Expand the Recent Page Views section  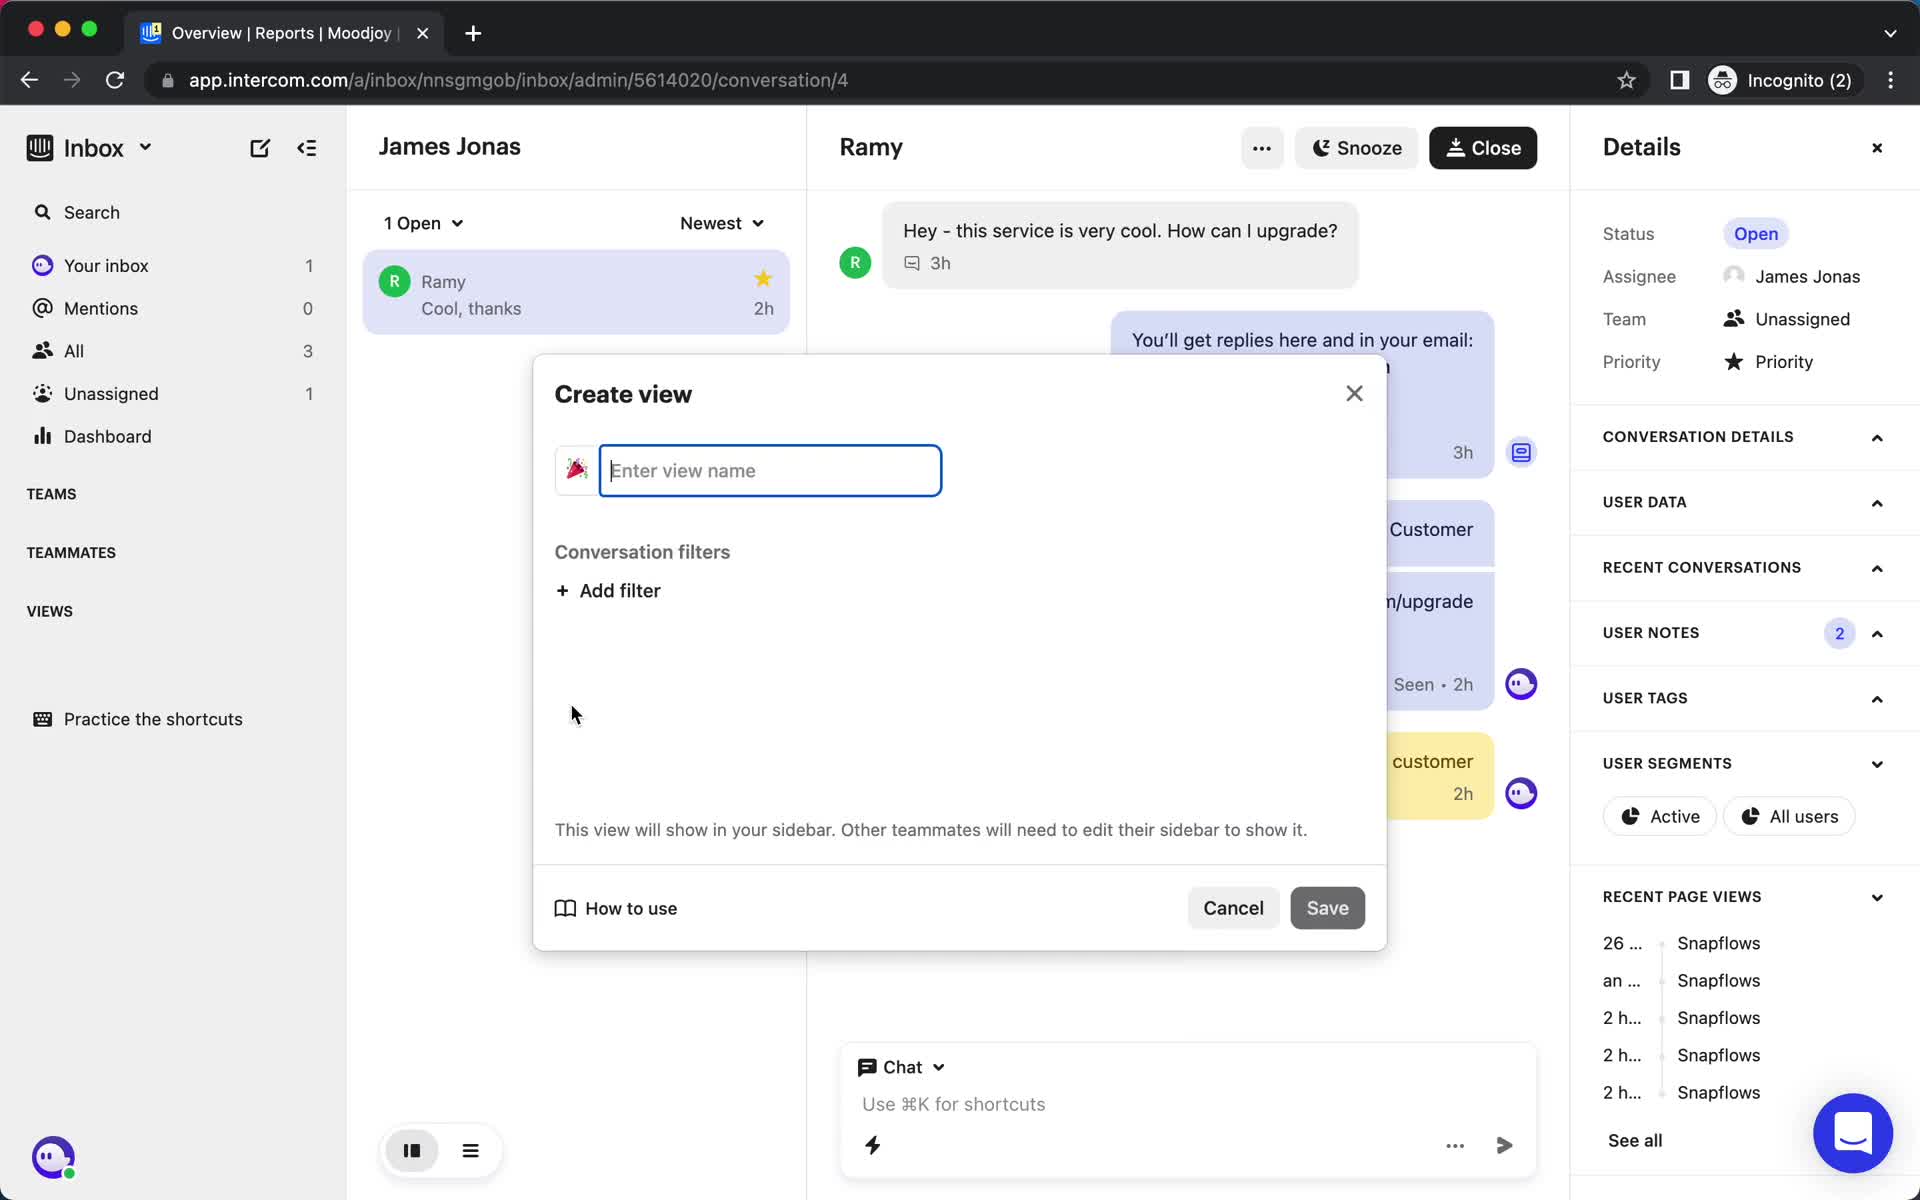pyautogui.click(x=1877, y=896)
